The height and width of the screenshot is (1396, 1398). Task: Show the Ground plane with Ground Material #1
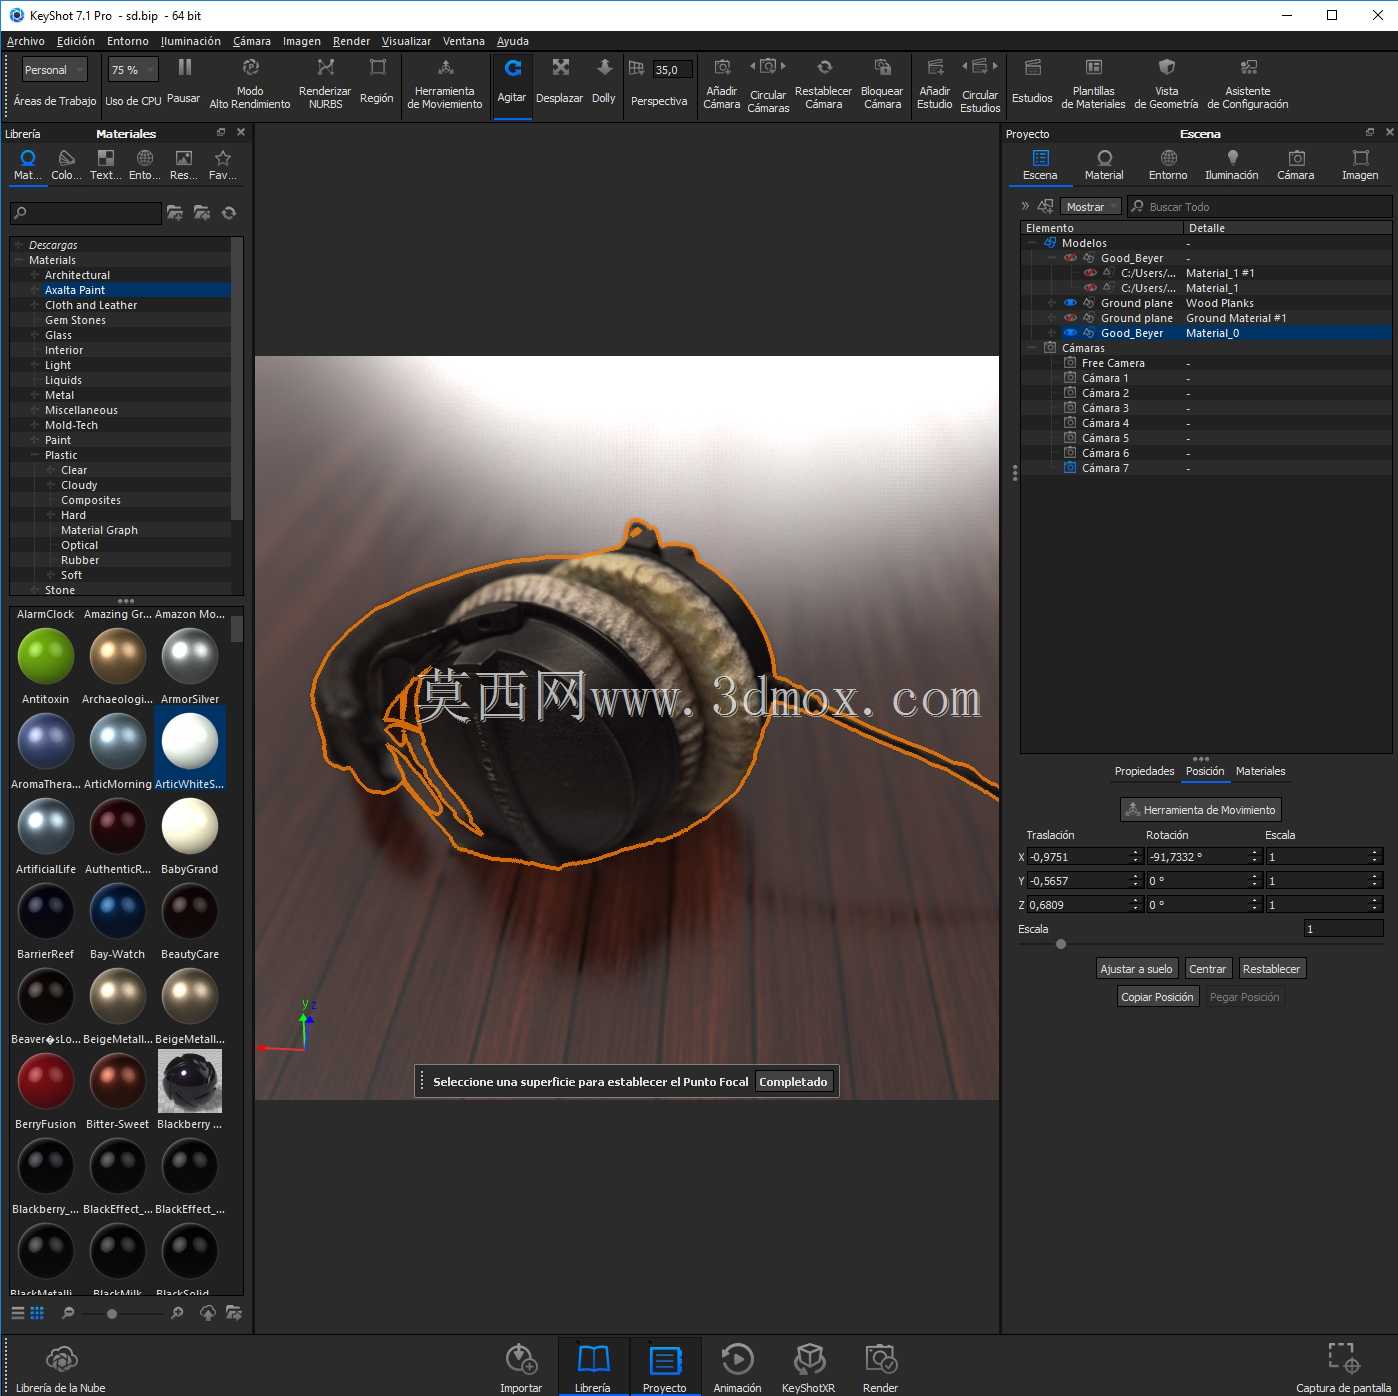[1070, 318]
